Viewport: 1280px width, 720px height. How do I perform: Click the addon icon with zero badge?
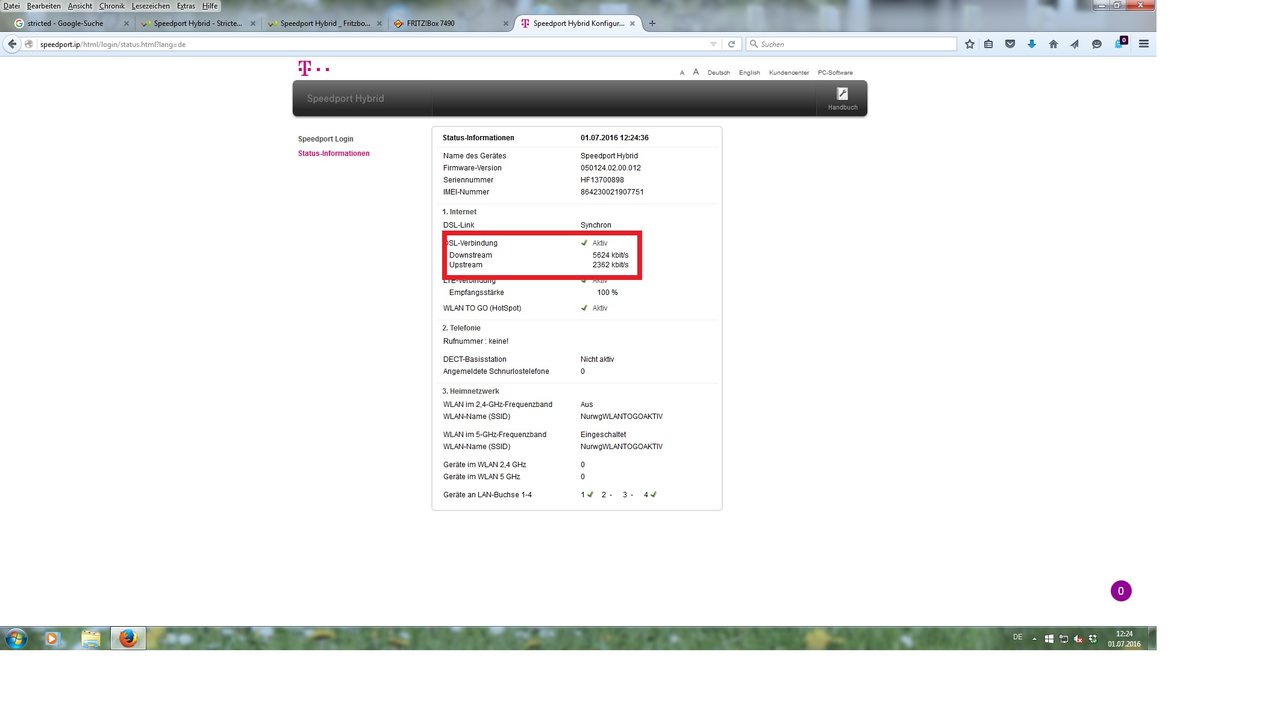[x=1121, y=43]
